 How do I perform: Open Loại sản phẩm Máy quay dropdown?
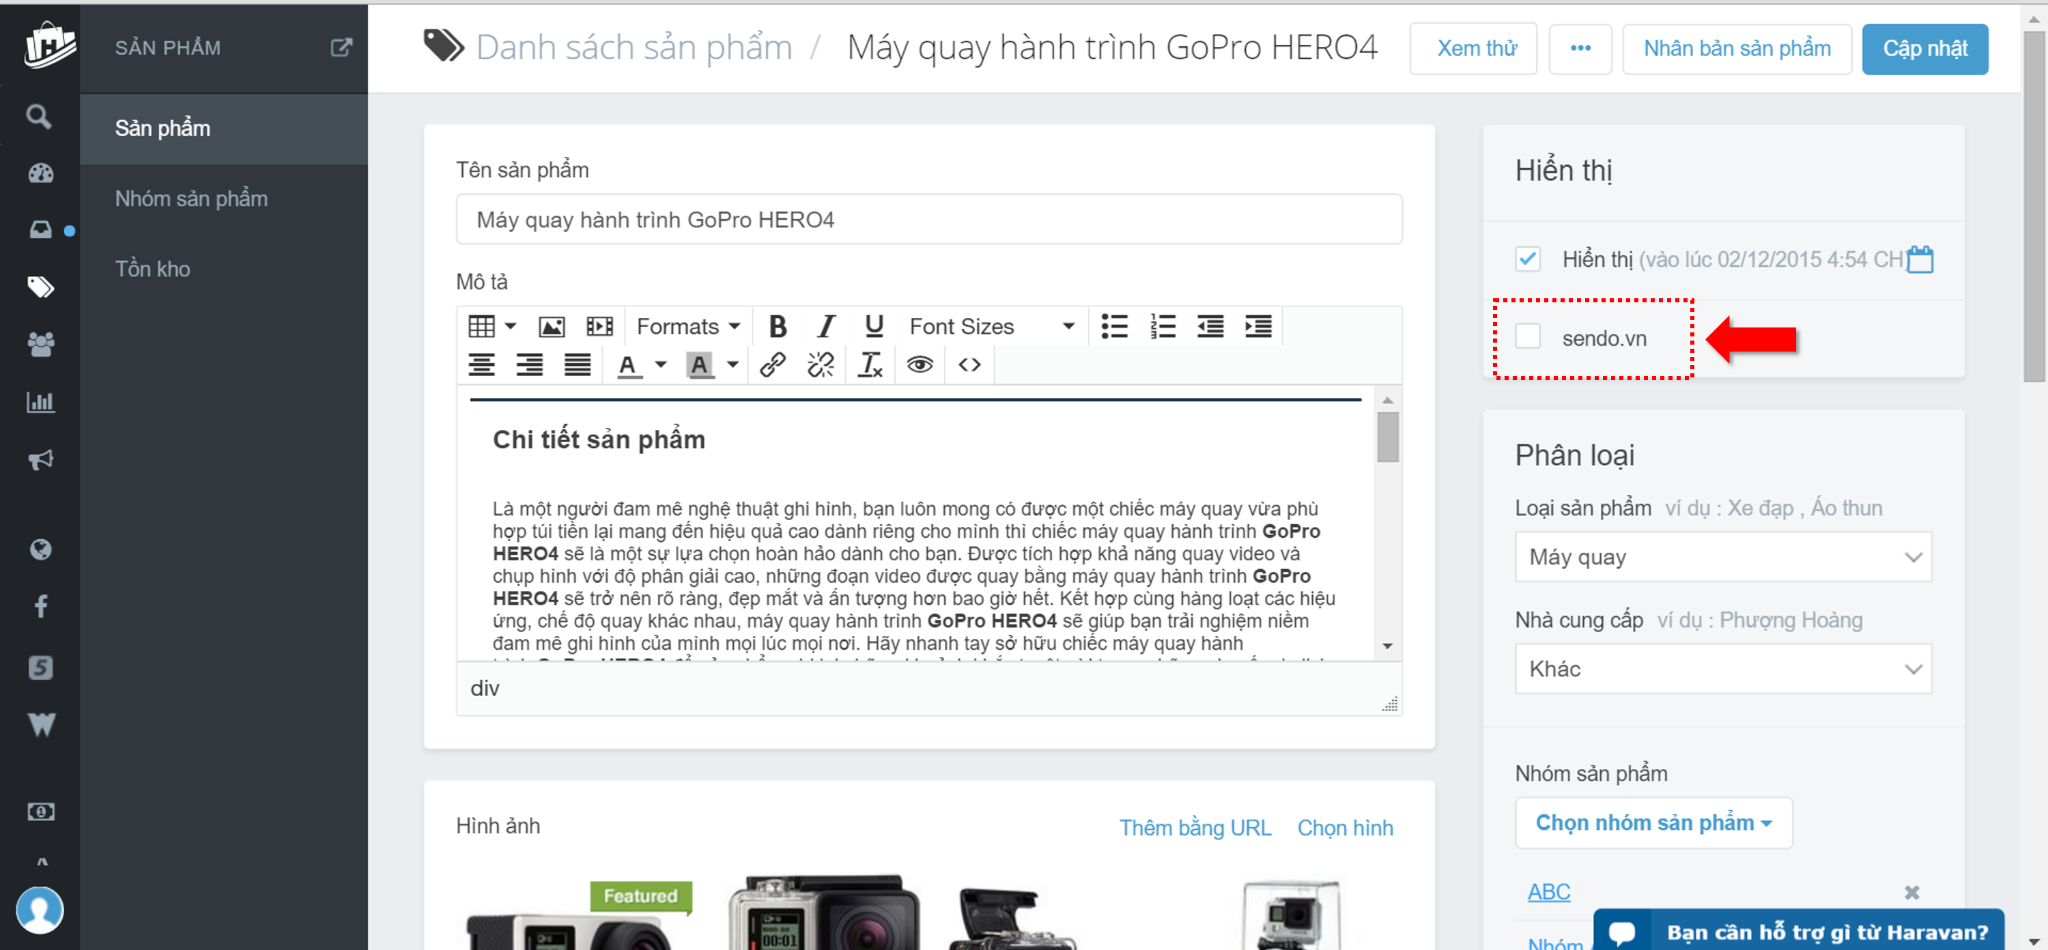1724,557
